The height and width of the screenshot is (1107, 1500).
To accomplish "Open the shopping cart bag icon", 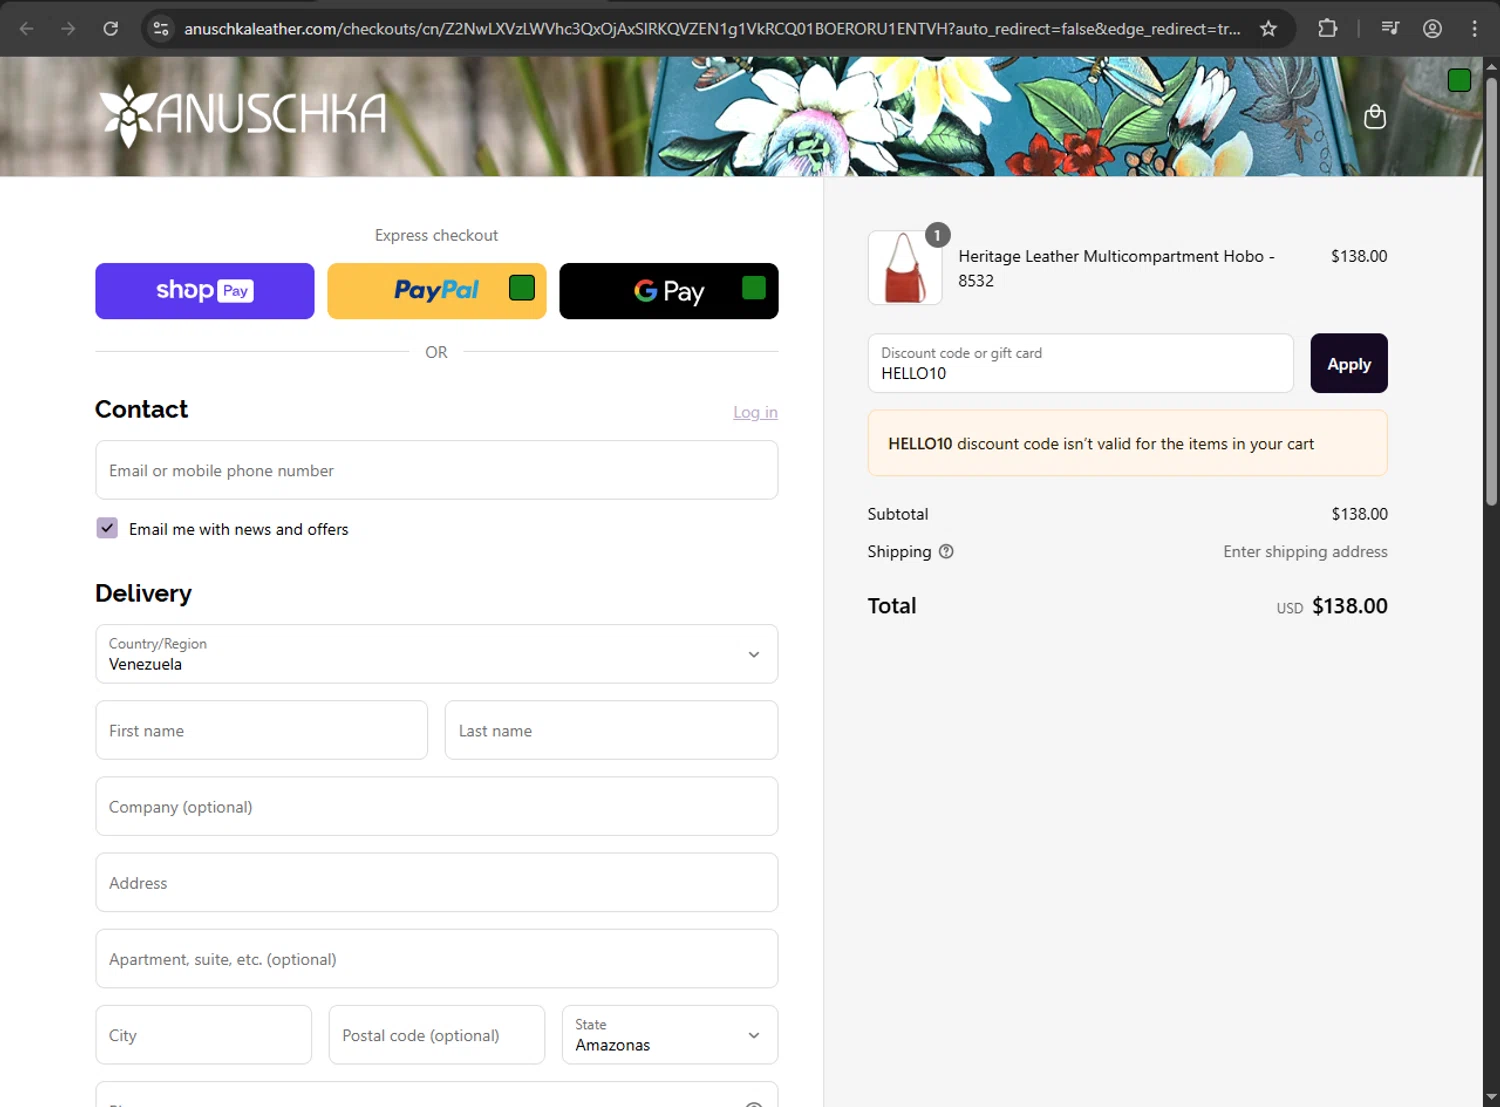I will point(1375,117).
